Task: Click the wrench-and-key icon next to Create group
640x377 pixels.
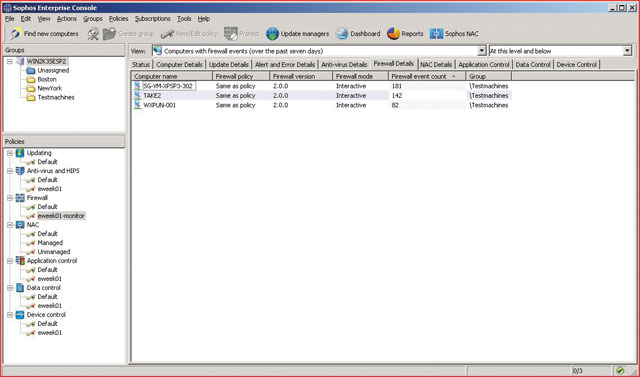Action: pos(93,34)
